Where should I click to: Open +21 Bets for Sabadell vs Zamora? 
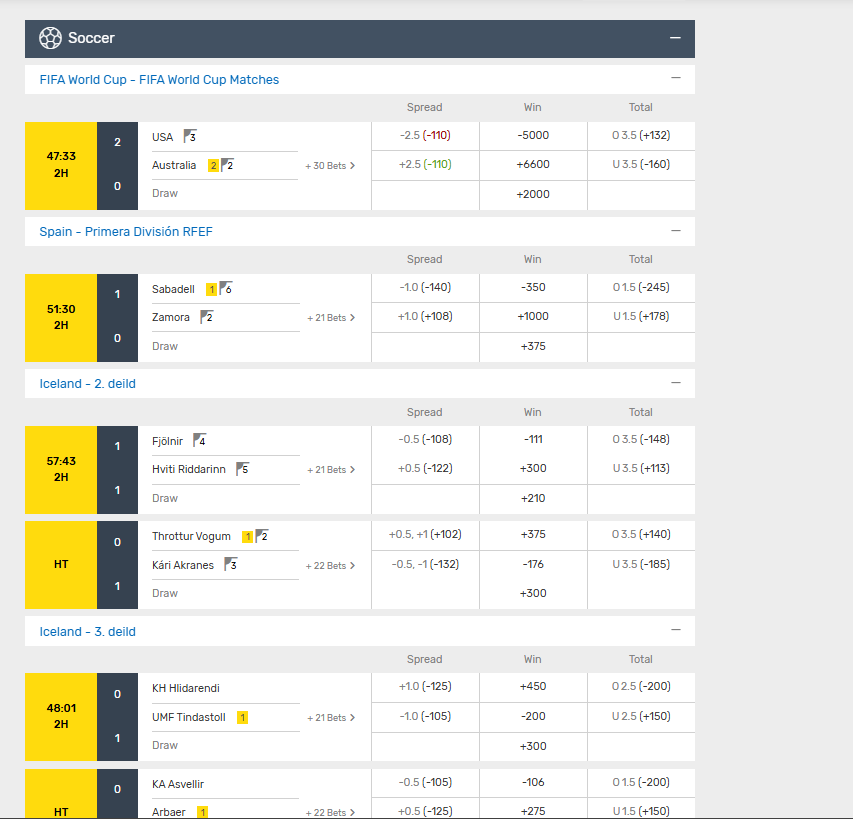pyautogui.click(x=331, y=318)
